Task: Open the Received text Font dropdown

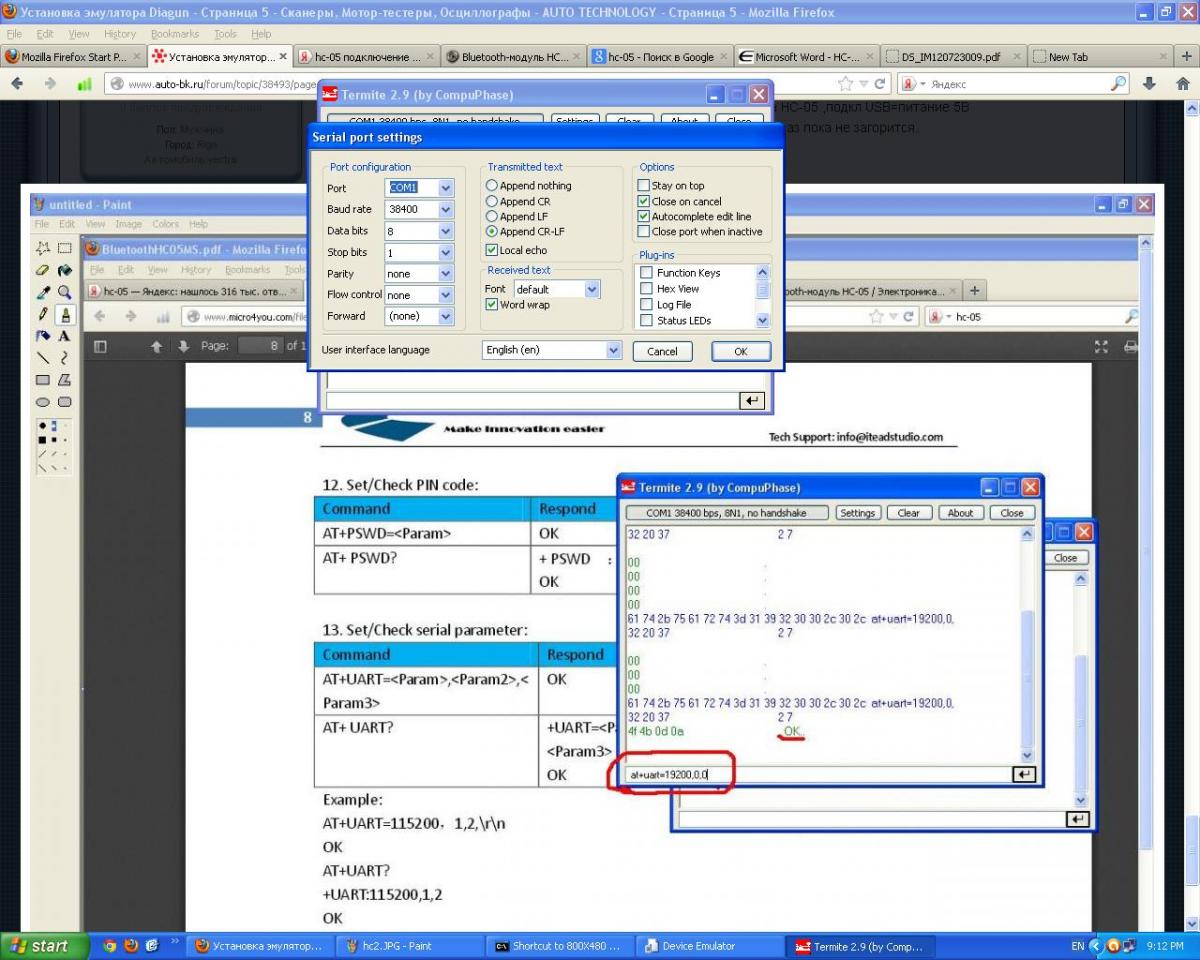Action: 592,289
